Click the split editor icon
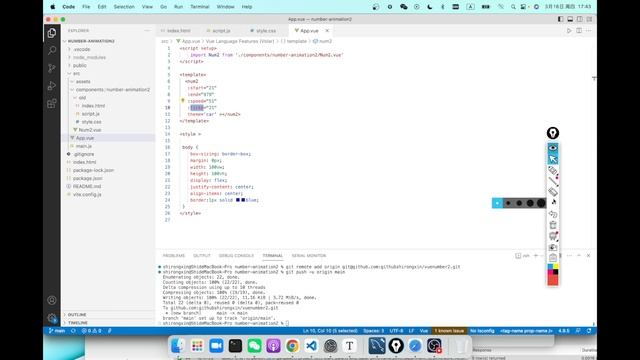 579,31
